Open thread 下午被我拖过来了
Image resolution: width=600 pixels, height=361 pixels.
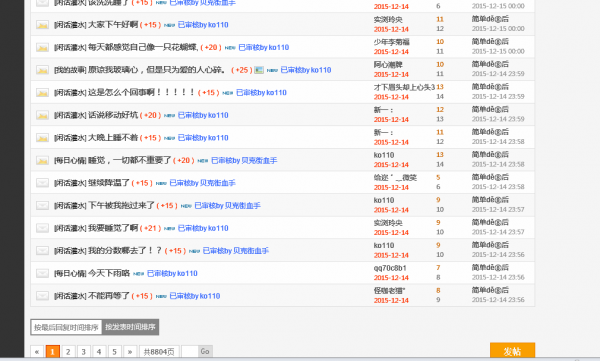click(x=121, y=206)
